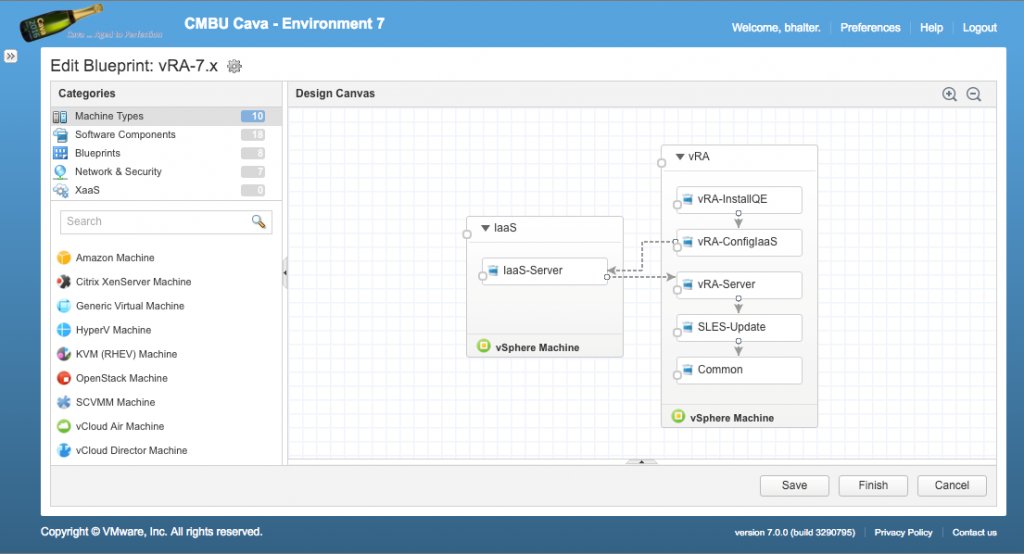Open the XaaS category
The height and width of the screenshot is (554, 1024).
(x=166, y=190)
